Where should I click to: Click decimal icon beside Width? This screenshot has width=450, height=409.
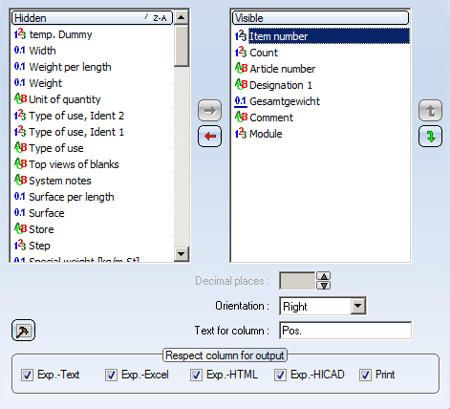tap(20, 50)
